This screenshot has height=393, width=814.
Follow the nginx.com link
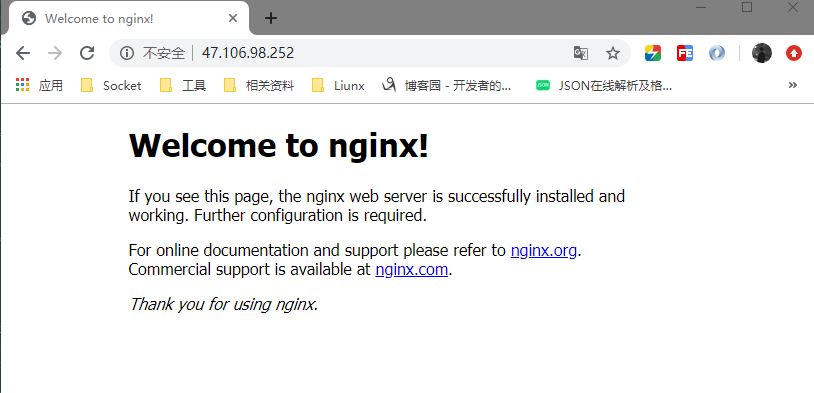pos(411,269)
